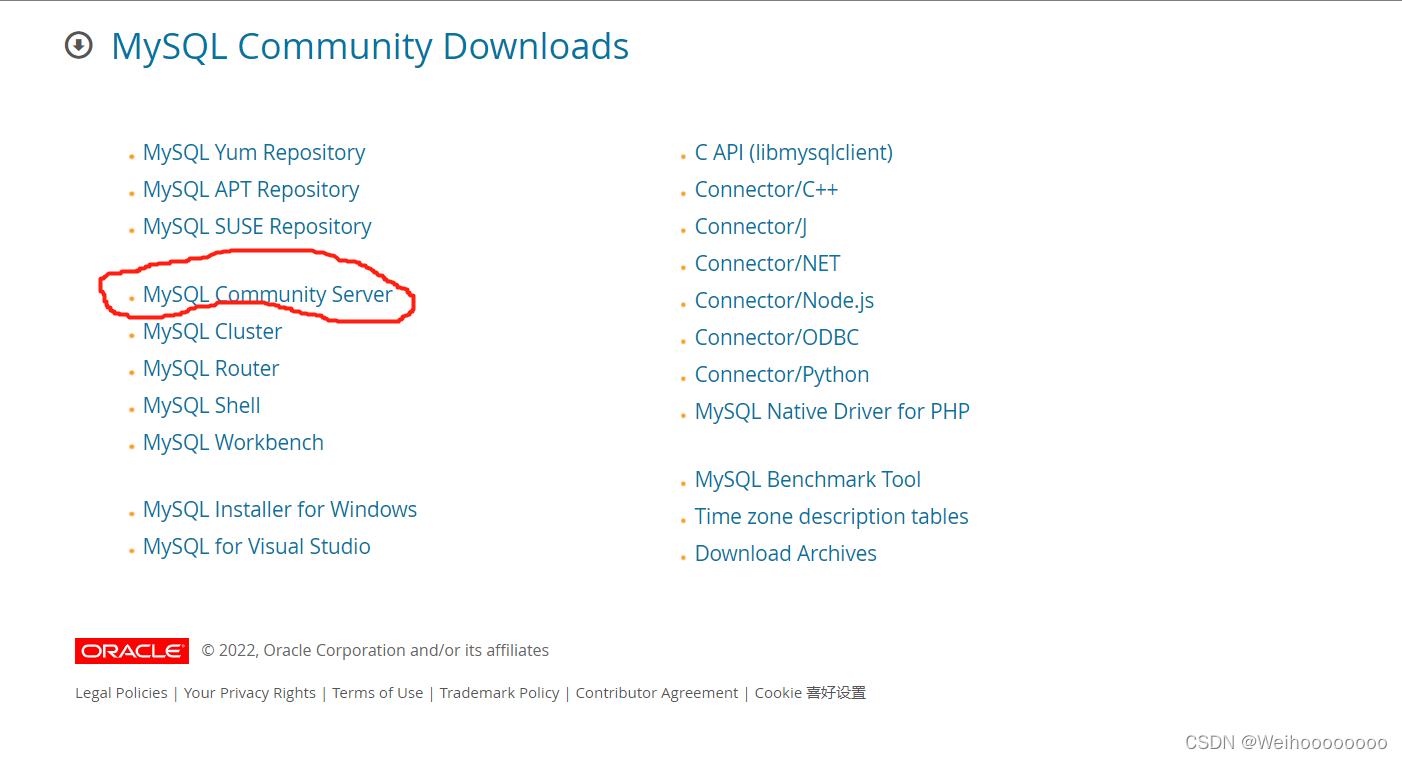
Task: Select MySQL for Visual Studio link
Action: coord(257,547)
